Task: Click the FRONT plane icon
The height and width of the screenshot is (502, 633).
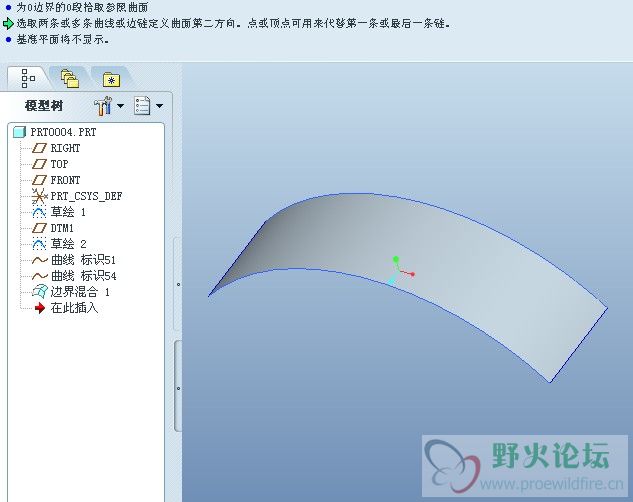Action: [39, 180]
